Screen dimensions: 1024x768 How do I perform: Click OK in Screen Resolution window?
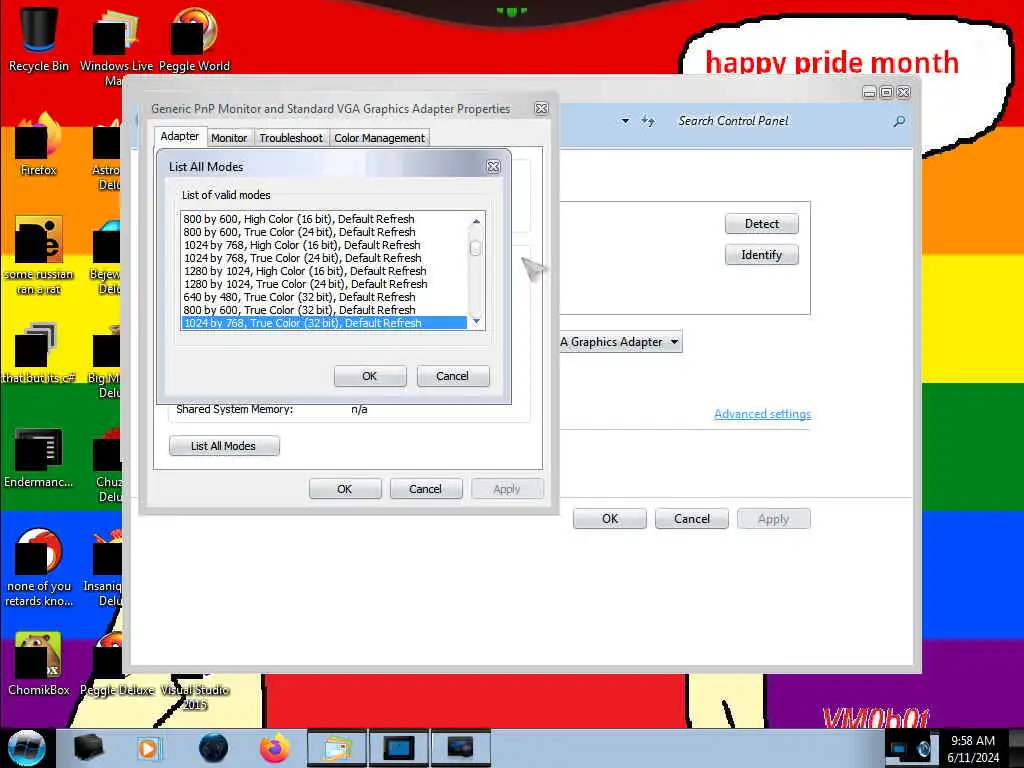click(610, 519)
